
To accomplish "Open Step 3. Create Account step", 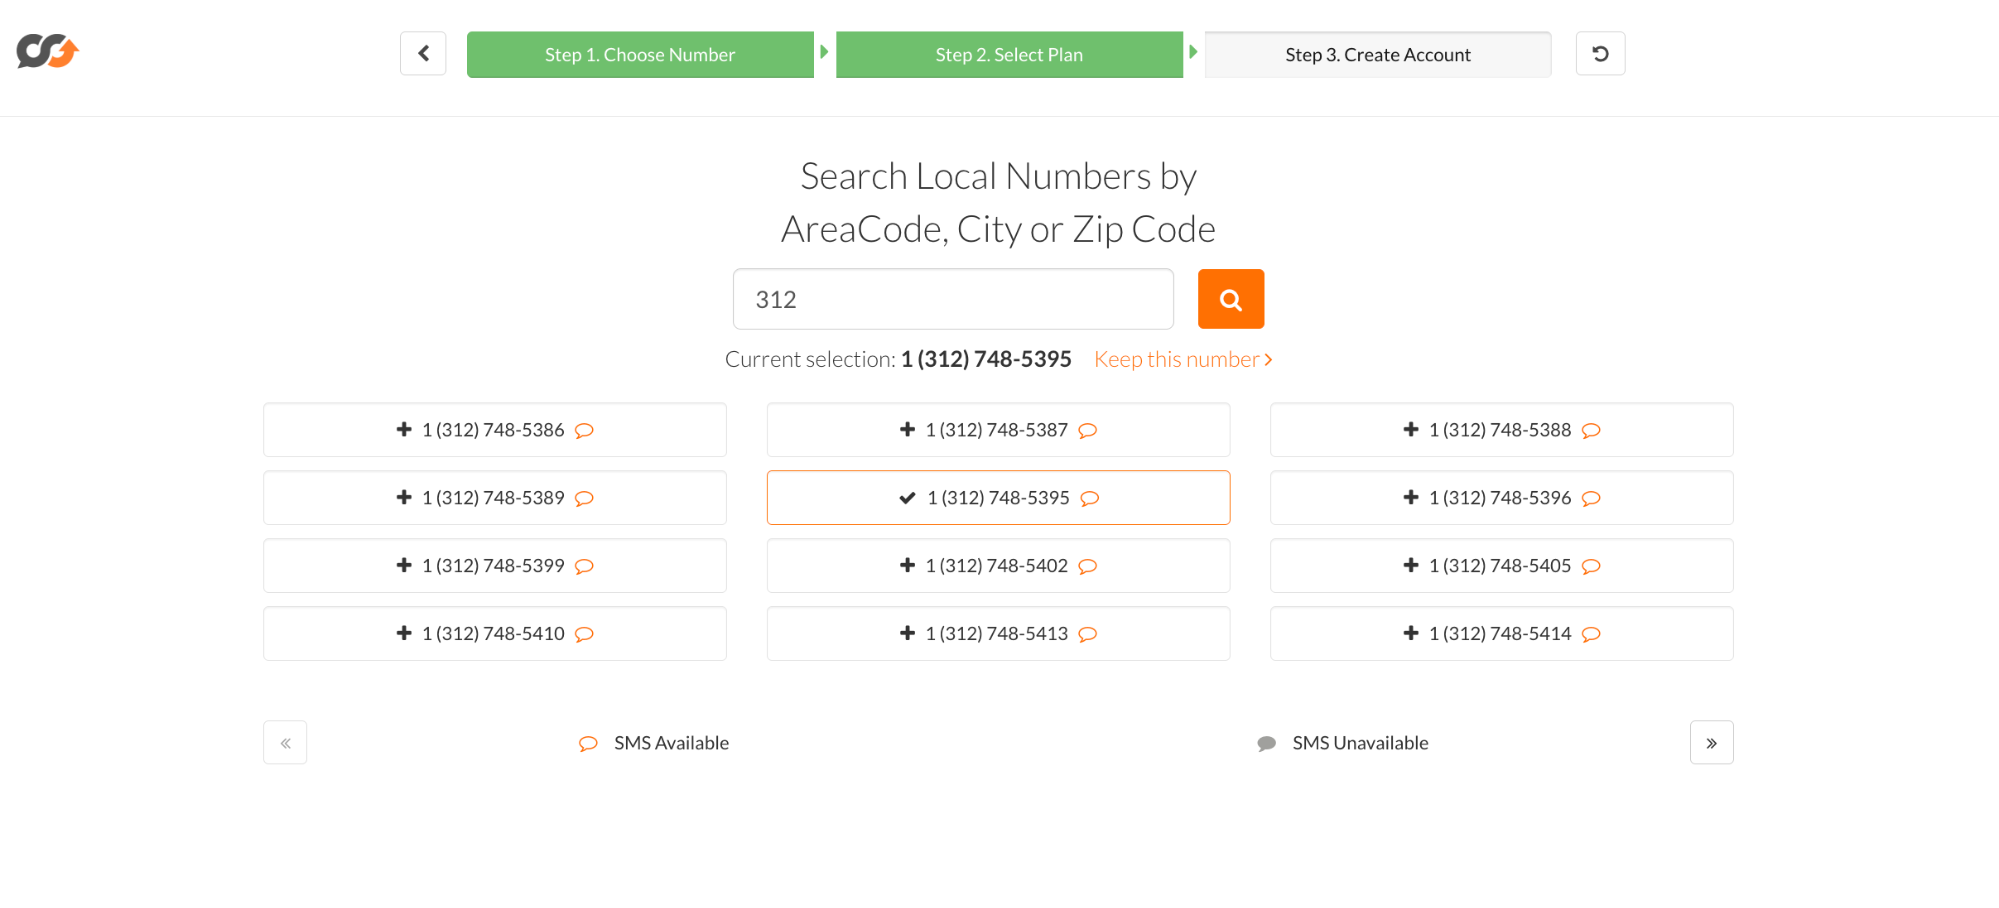I will 1377,55.
